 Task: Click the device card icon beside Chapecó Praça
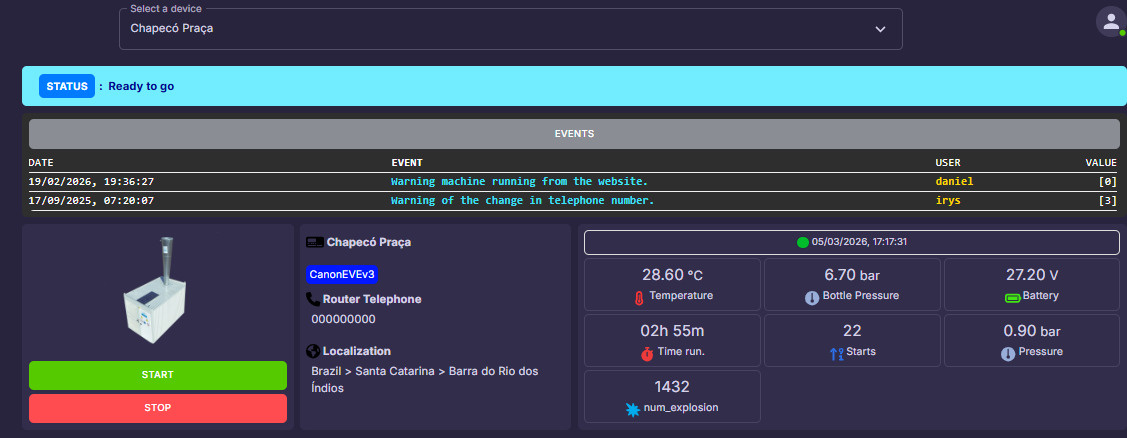click(314, 242)
